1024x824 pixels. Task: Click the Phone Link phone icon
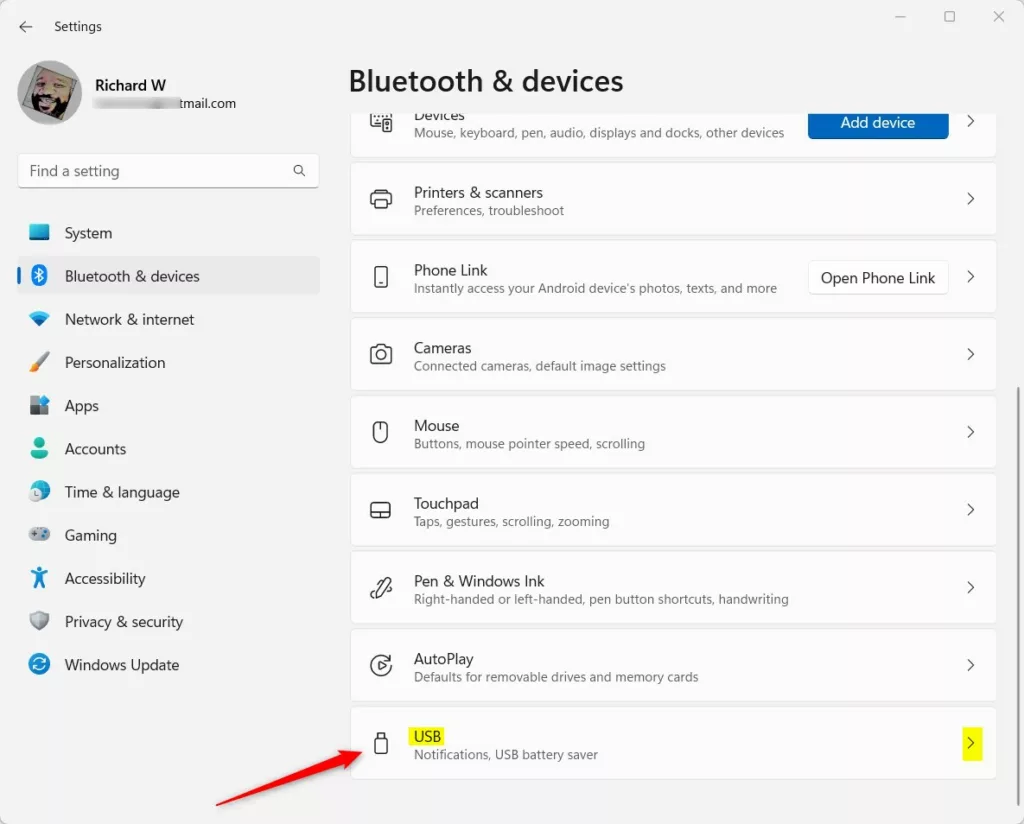coord(381,277)
